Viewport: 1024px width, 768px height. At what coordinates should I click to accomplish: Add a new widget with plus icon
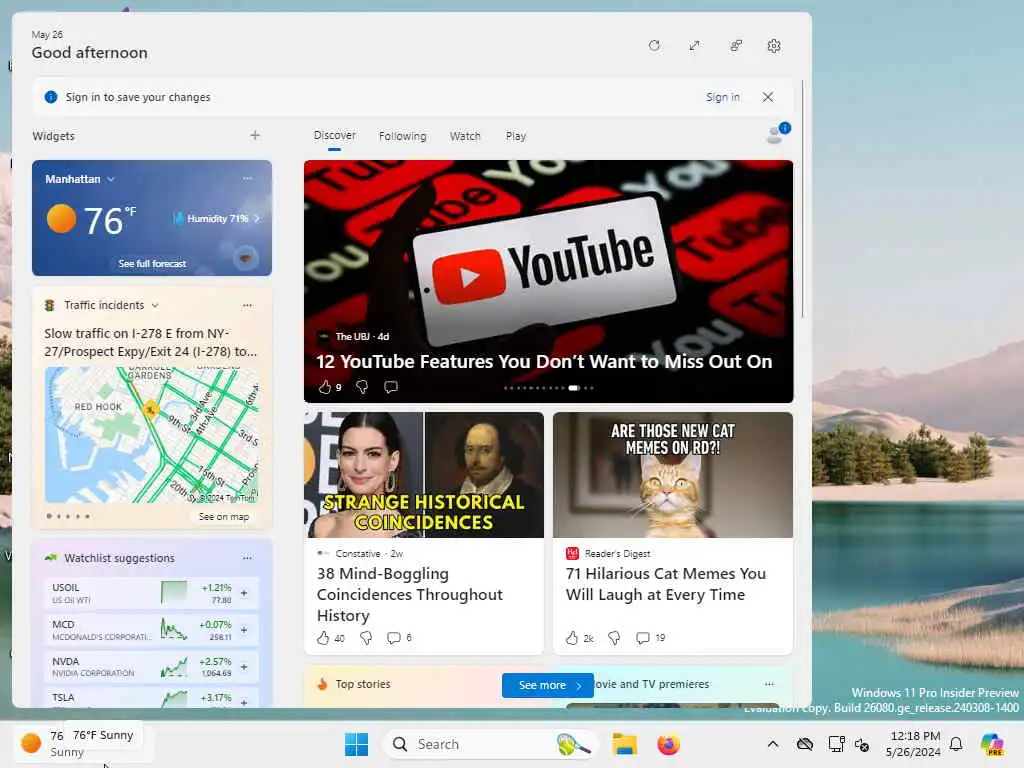(255, 135)
